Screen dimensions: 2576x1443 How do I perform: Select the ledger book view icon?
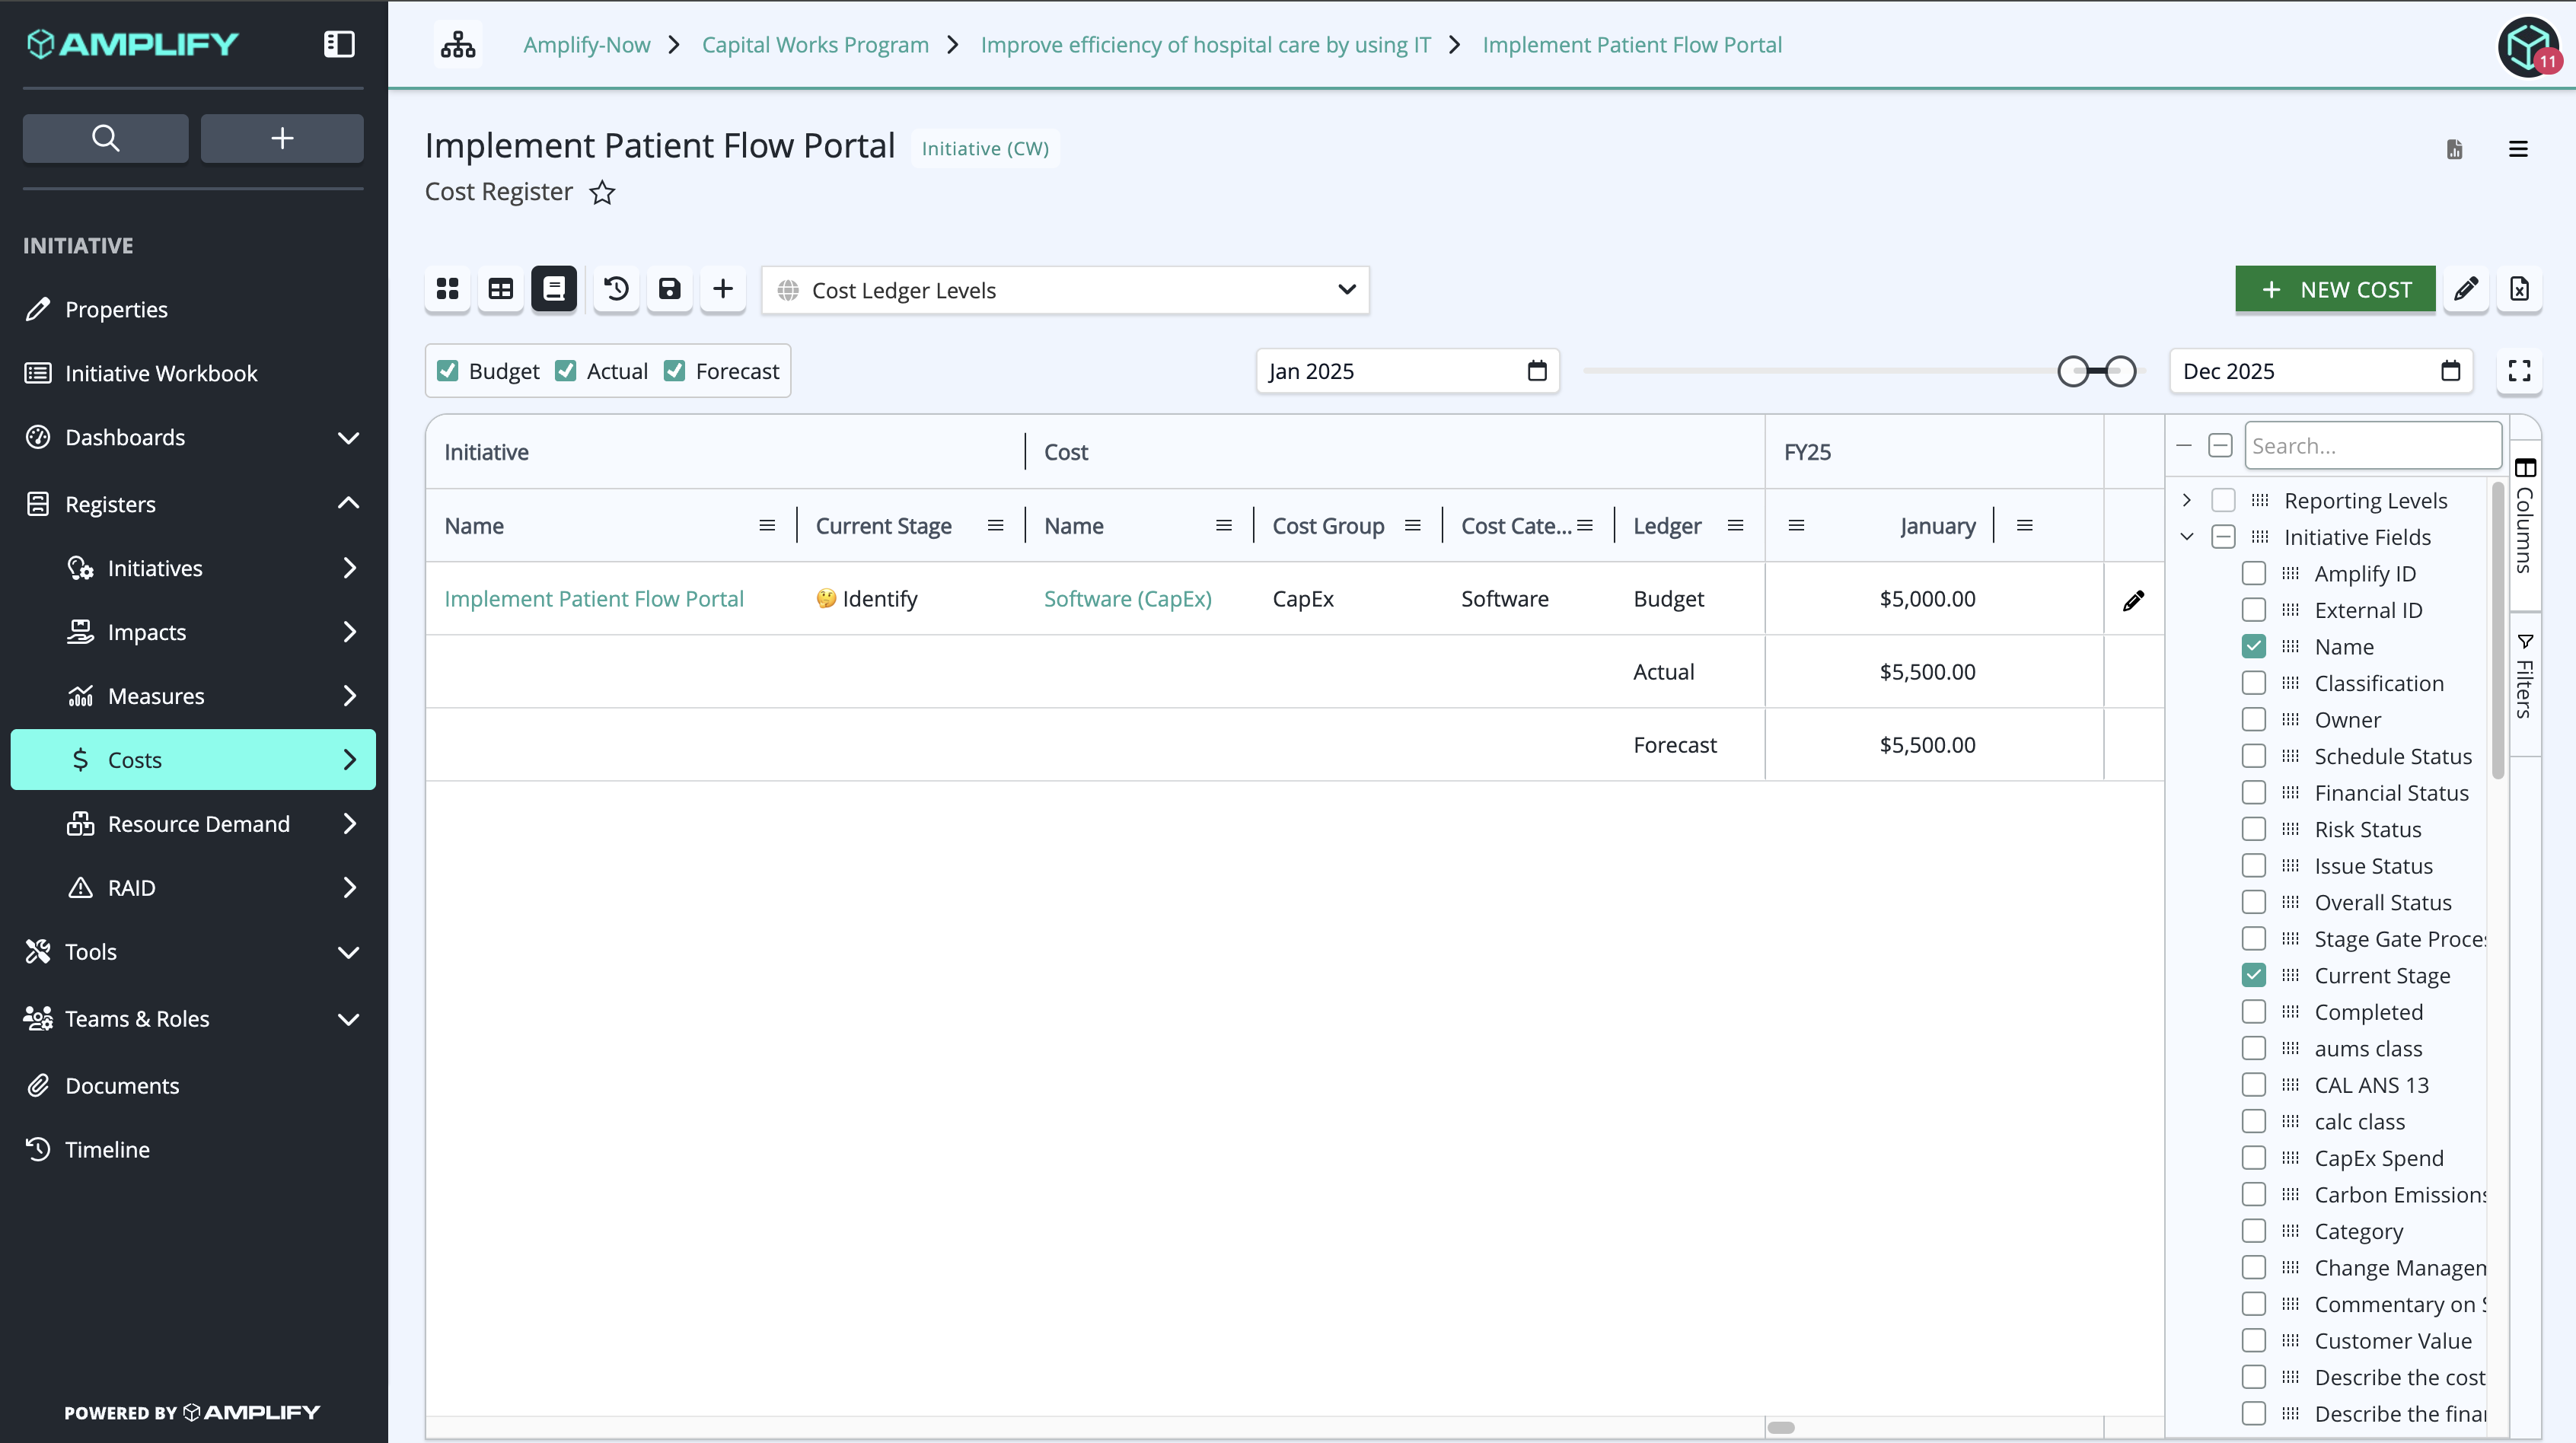tap(554, 289)
